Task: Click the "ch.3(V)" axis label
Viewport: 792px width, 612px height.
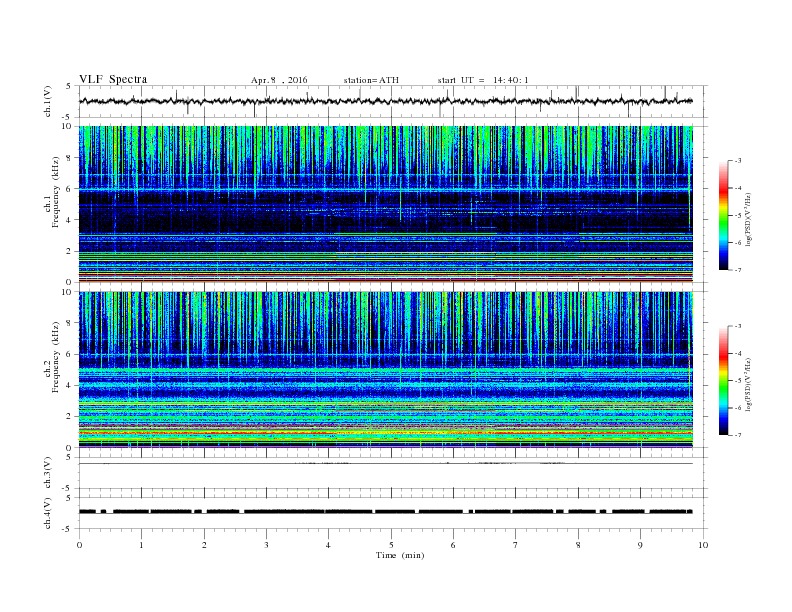Action: [x=48, y=473]
